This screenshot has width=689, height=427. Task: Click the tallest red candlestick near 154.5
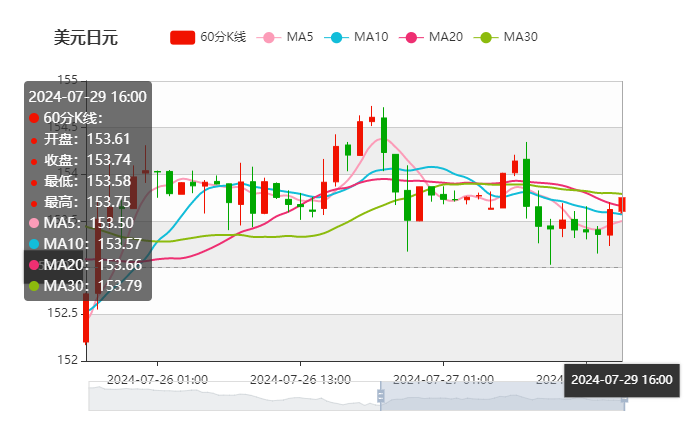coord(360,138)
